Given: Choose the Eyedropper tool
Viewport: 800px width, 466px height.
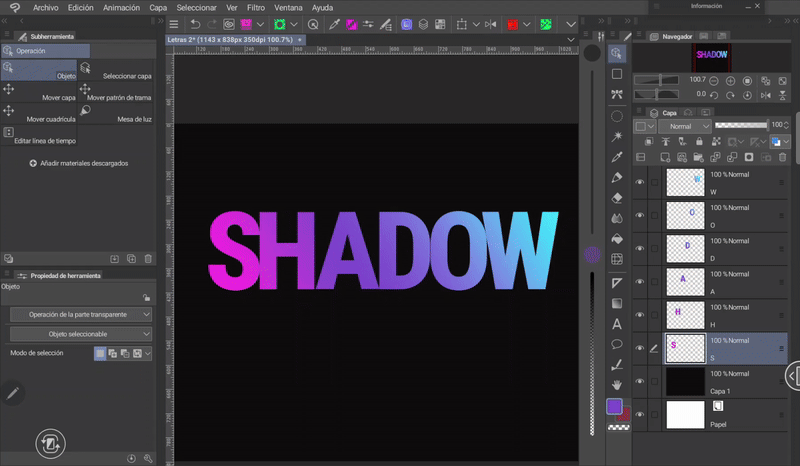Looking at the screenshot, I should (x=617, y=157).
